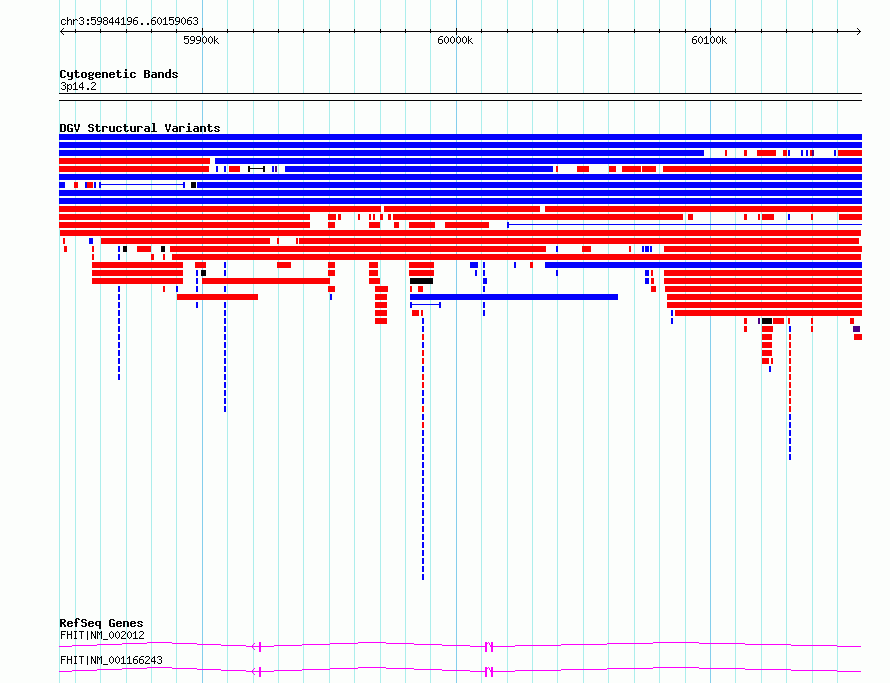Select the FHIT|NM_002012 gene label
The width and height of the screenshot is (890, 683).
coord(102,635)
